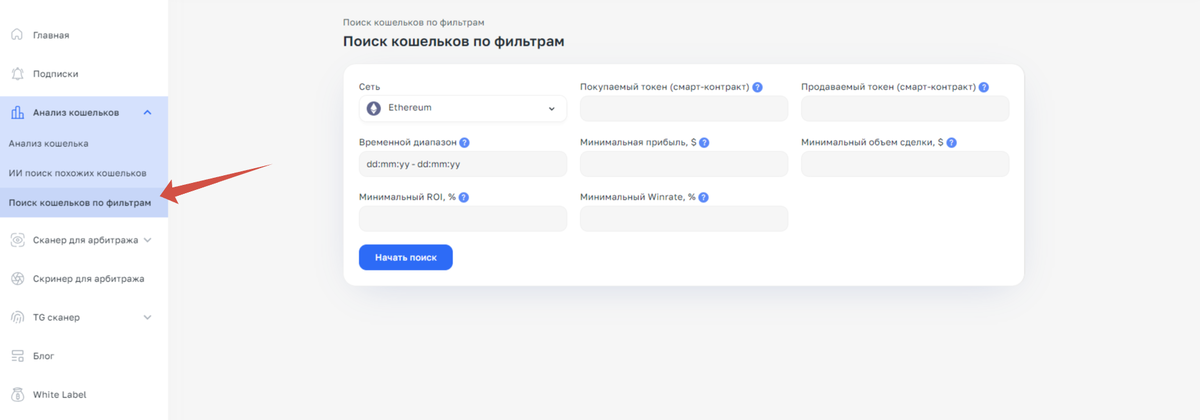
Task: Click the Сканер для арбитража icon
Action: [17, 240]
